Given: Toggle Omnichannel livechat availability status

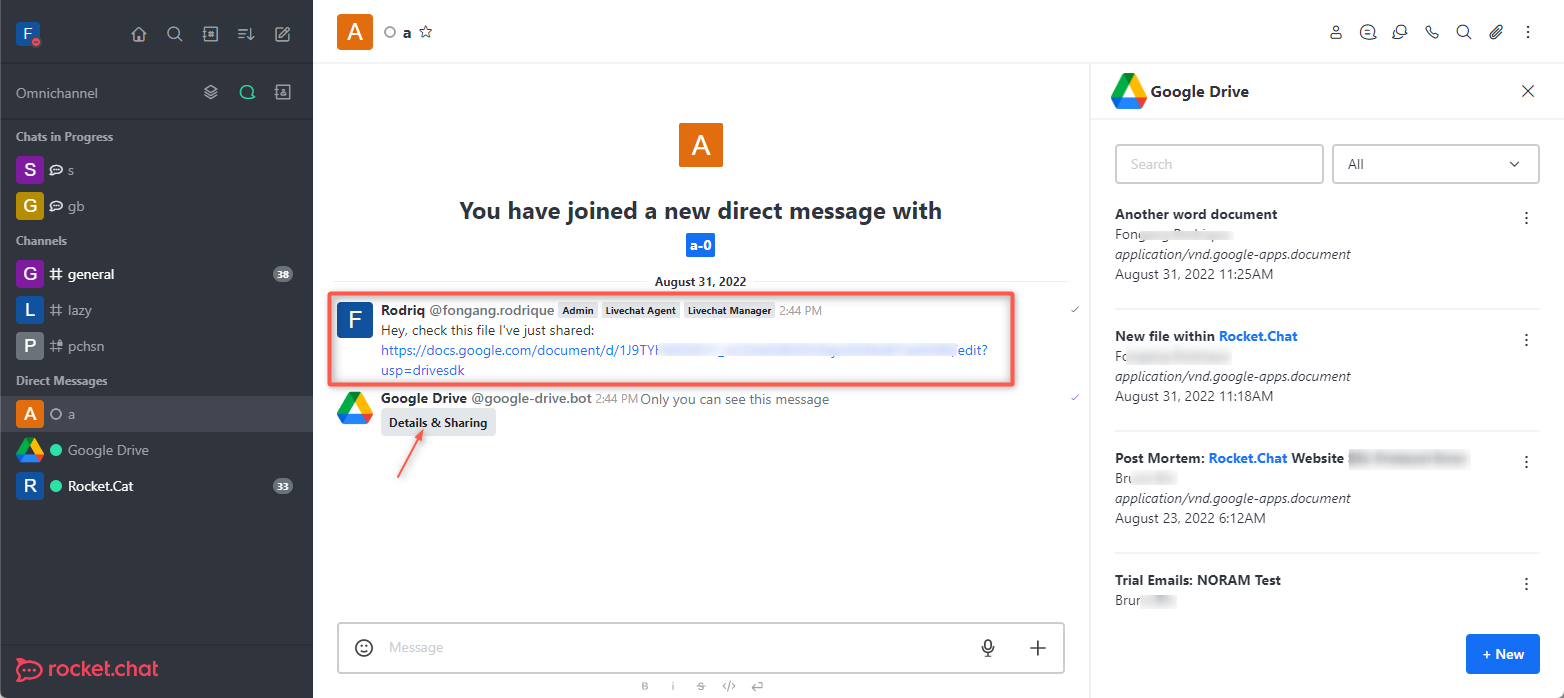Looking at the screenshot, I should pos(247,92).
